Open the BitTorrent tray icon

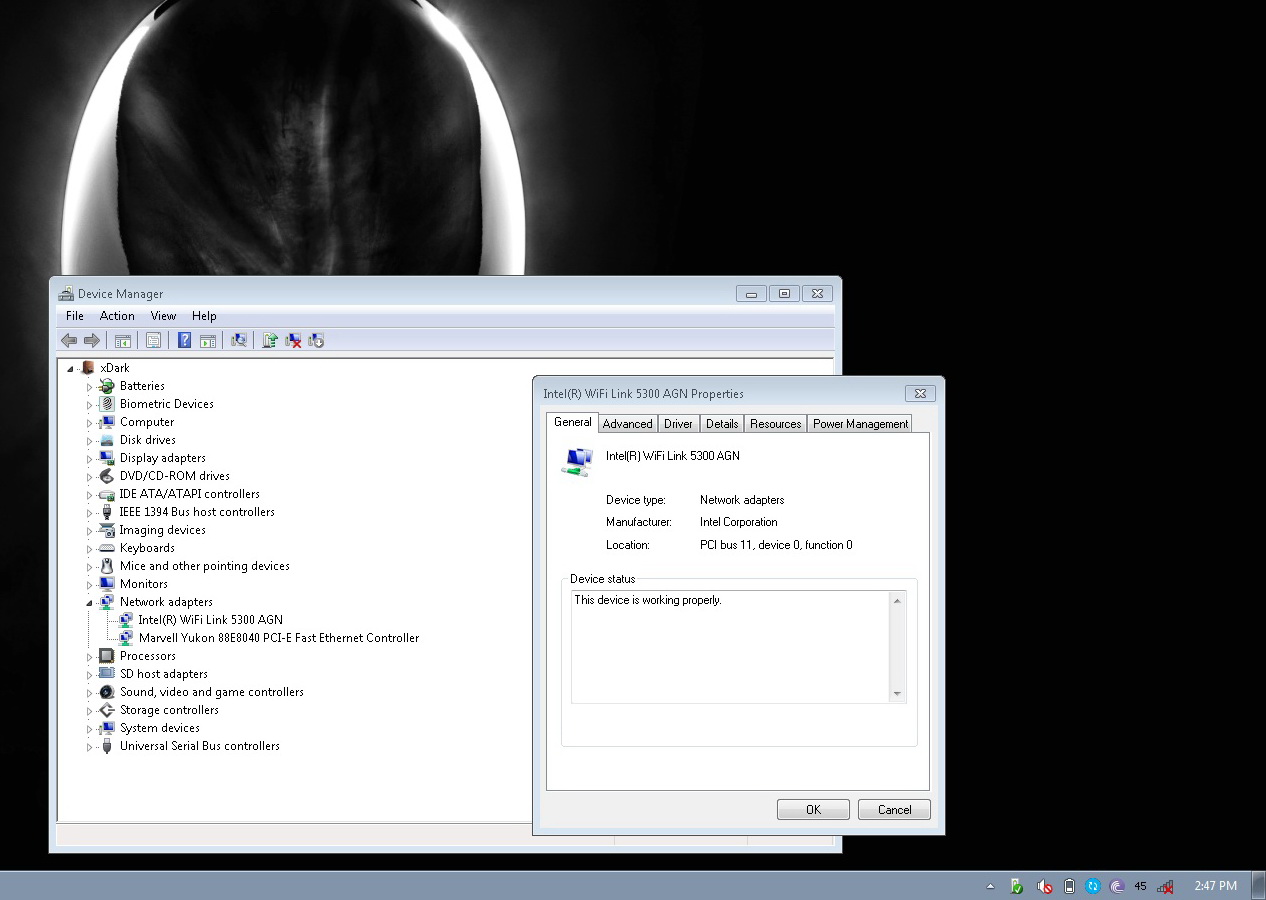[x=1117, y=886]
